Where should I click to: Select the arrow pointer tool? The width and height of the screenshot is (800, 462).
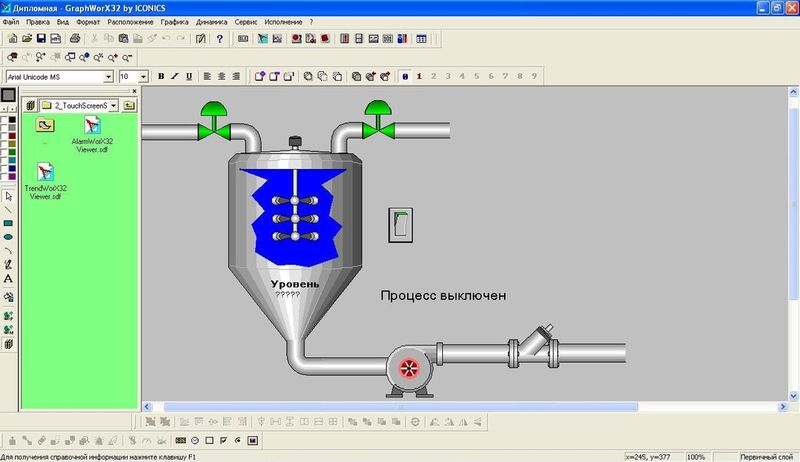point(8,196)
